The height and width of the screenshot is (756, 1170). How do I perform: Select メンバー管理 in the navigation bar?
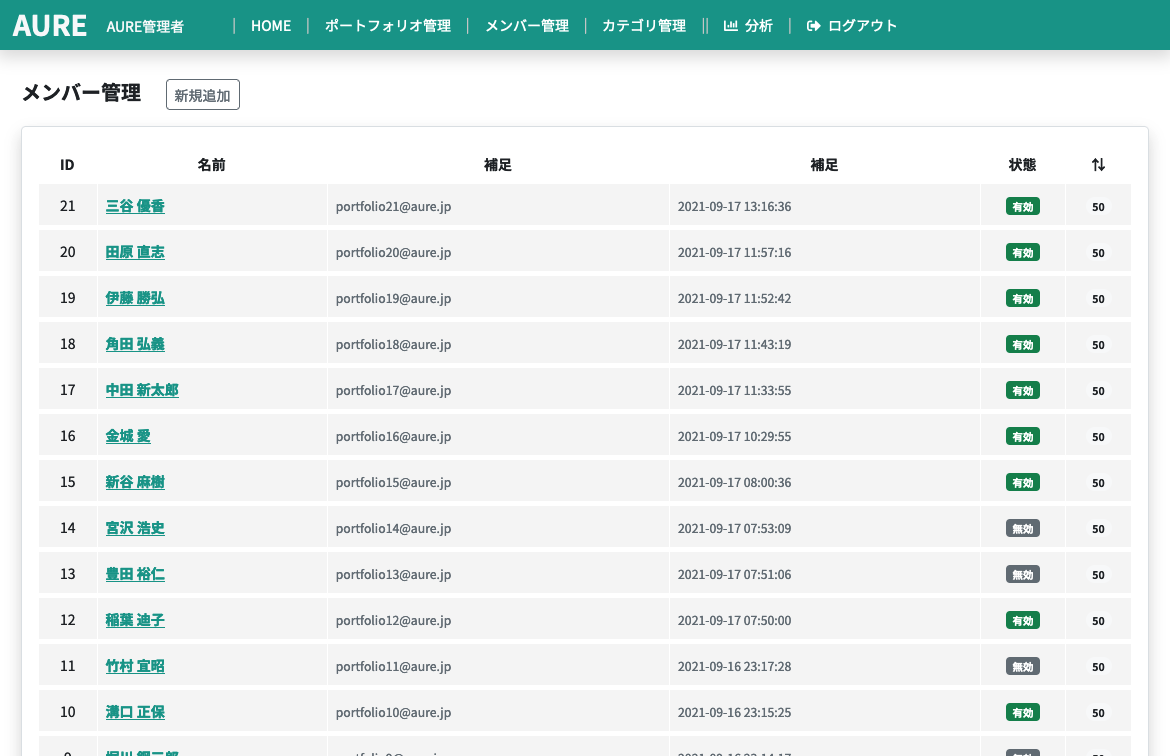pos(527,26)
